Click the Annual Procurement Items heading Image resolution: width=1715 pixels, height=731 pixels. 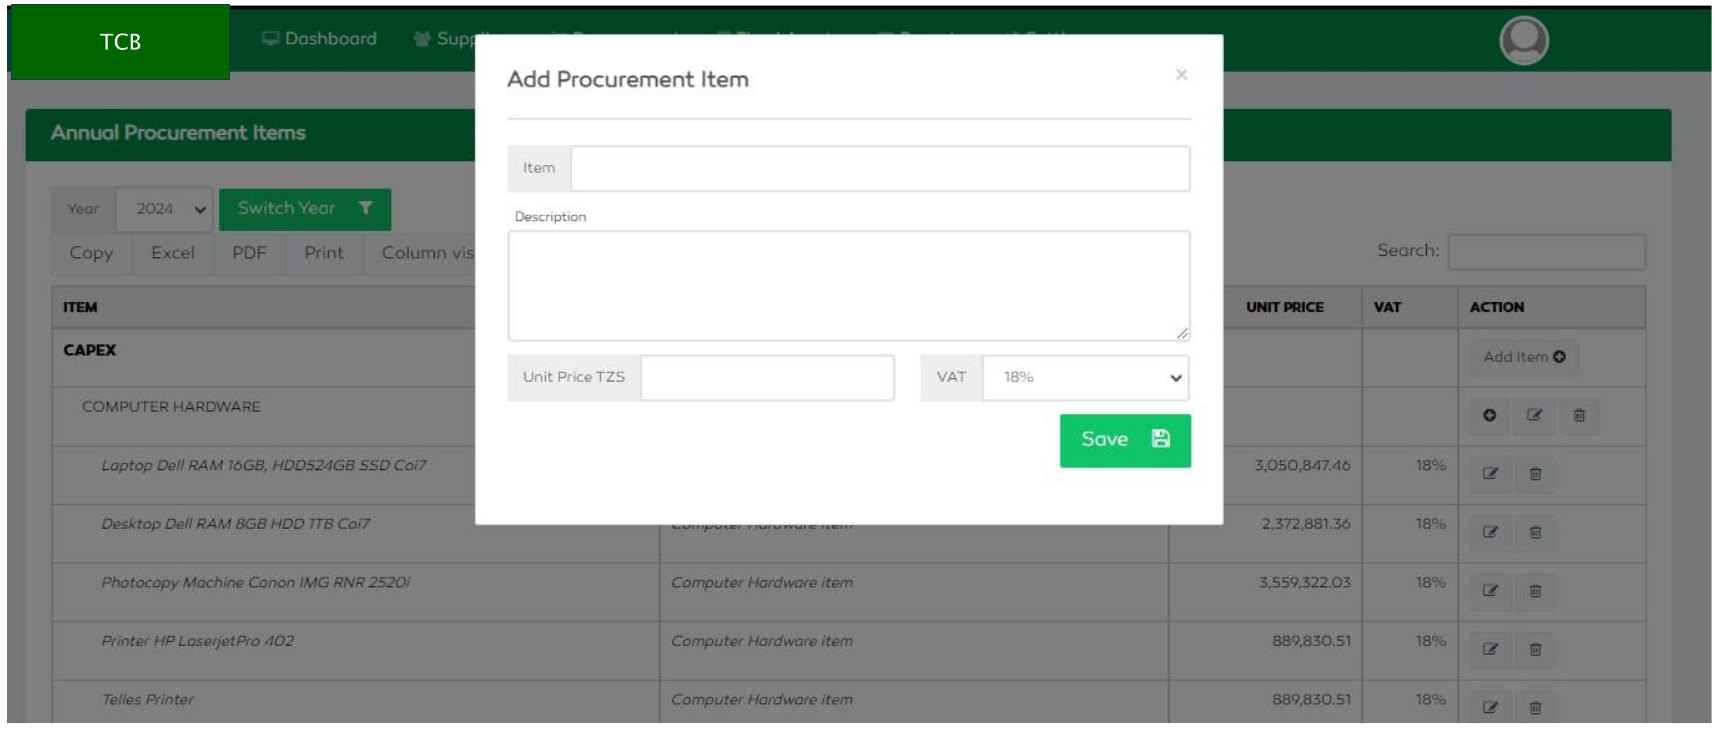point(179,133)
